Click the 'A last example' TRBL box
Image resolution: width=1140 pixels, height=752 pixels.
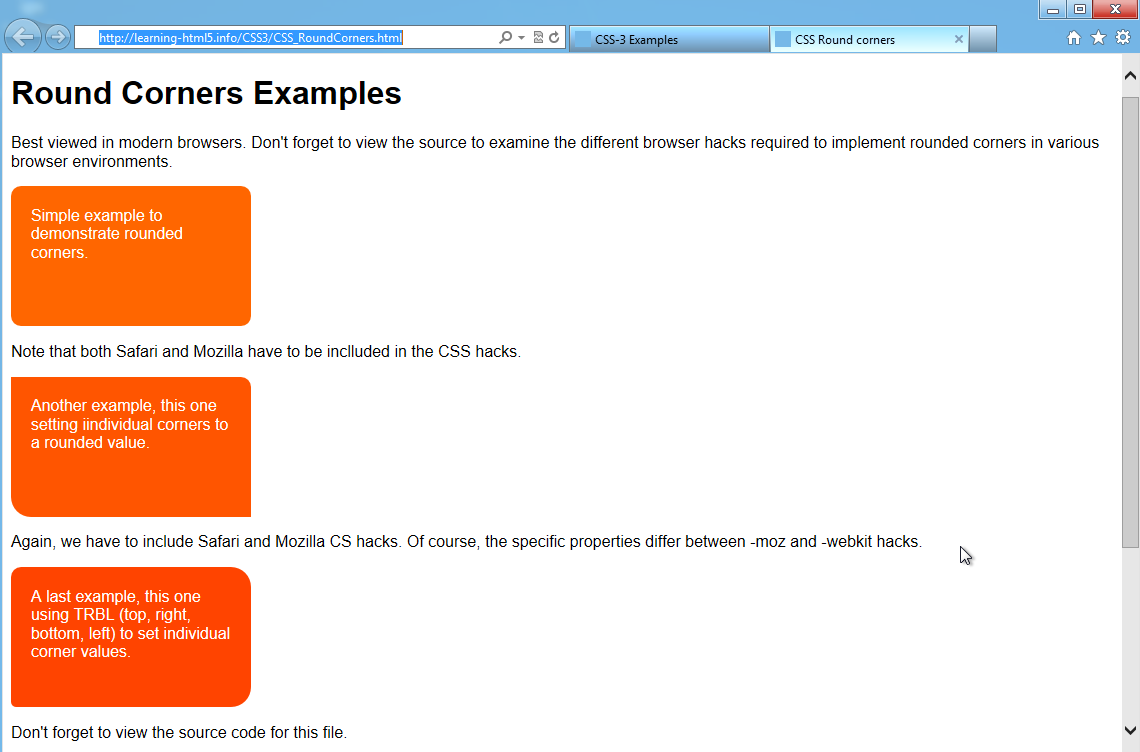[x=131, y=637]
